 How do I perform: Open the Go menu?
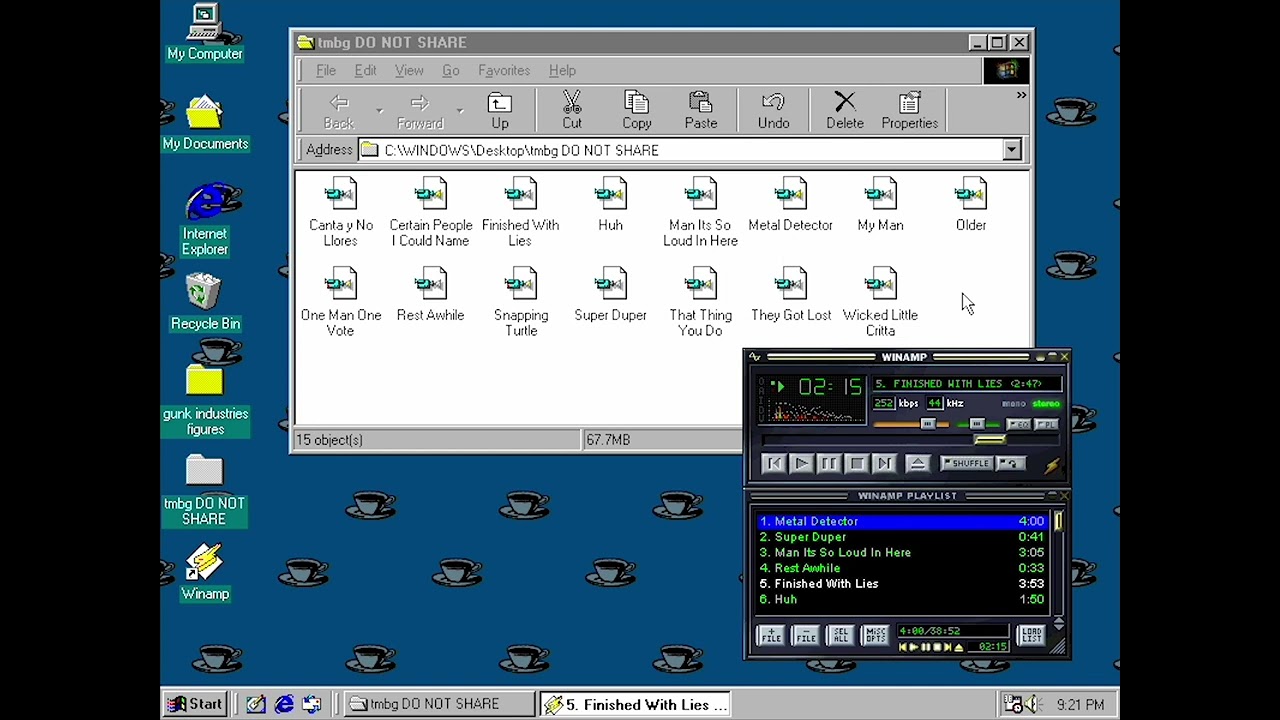[451, 70]
